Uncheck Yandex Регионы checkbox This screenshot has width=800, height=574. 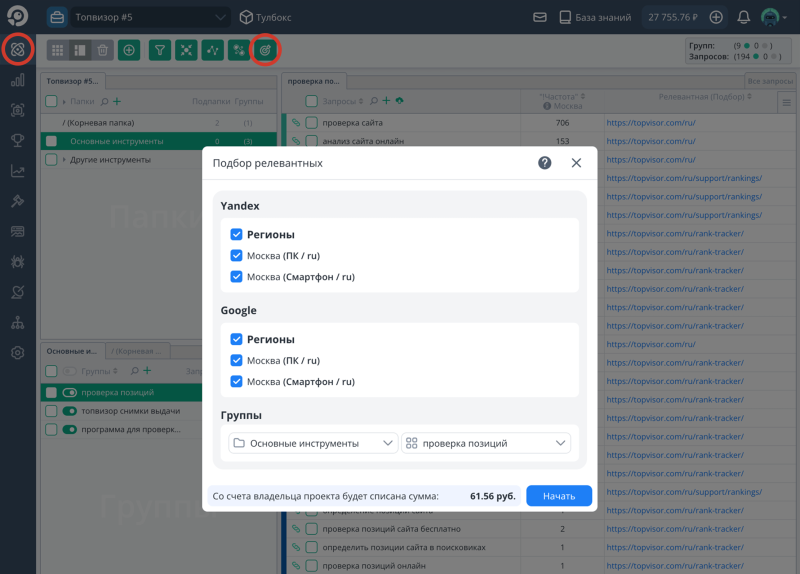click(236, 234)
